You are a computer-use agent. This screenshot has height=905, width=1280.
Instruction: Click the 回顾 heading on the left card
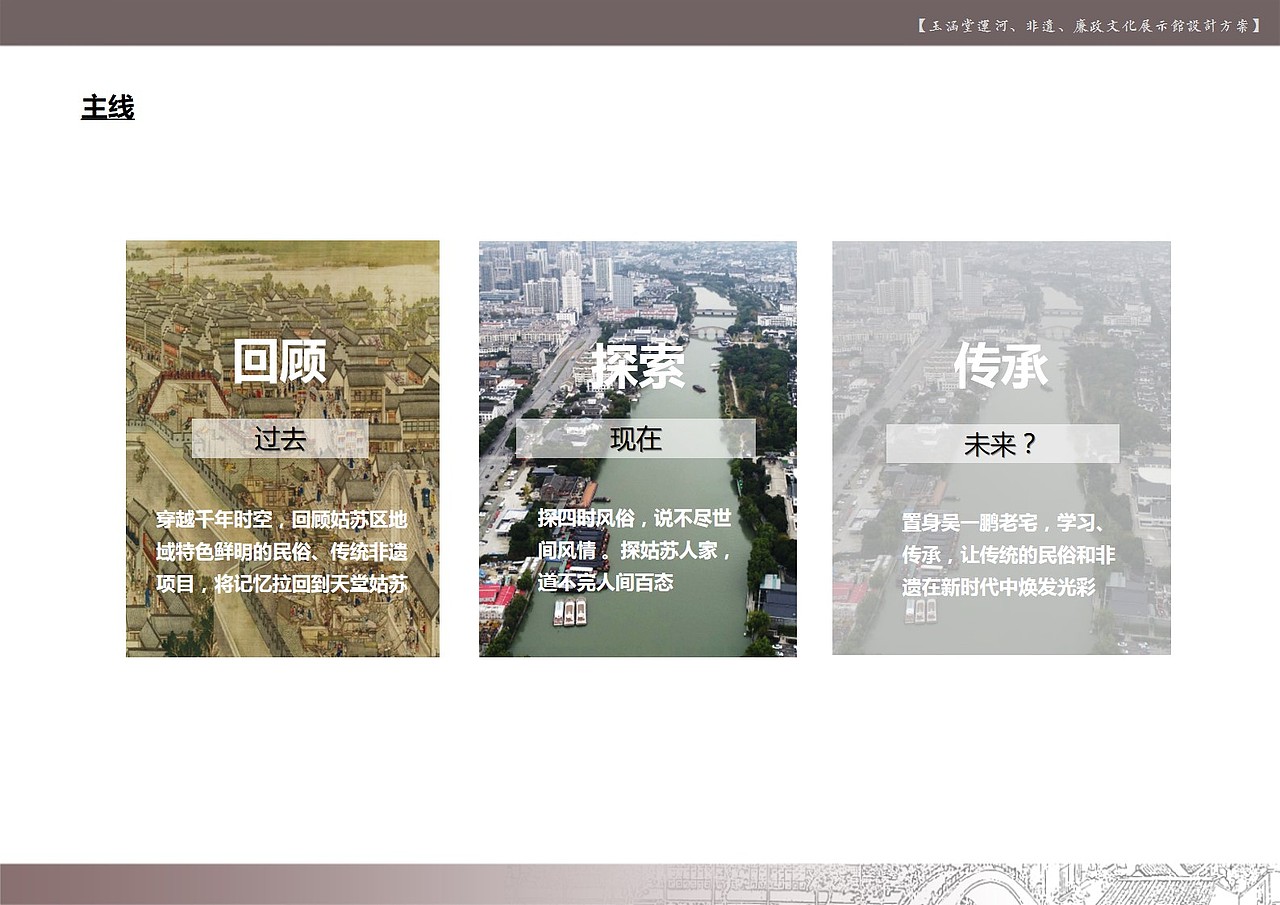pos(280,365)
